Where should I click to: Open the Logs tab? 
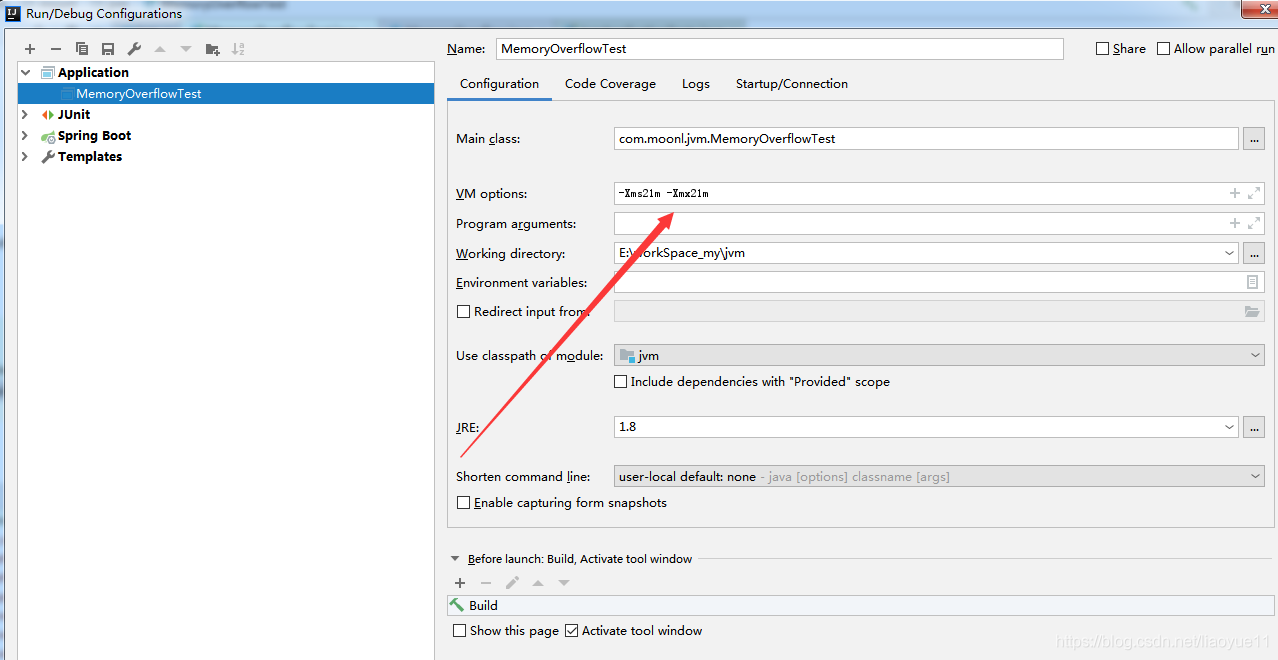(696, 84)
